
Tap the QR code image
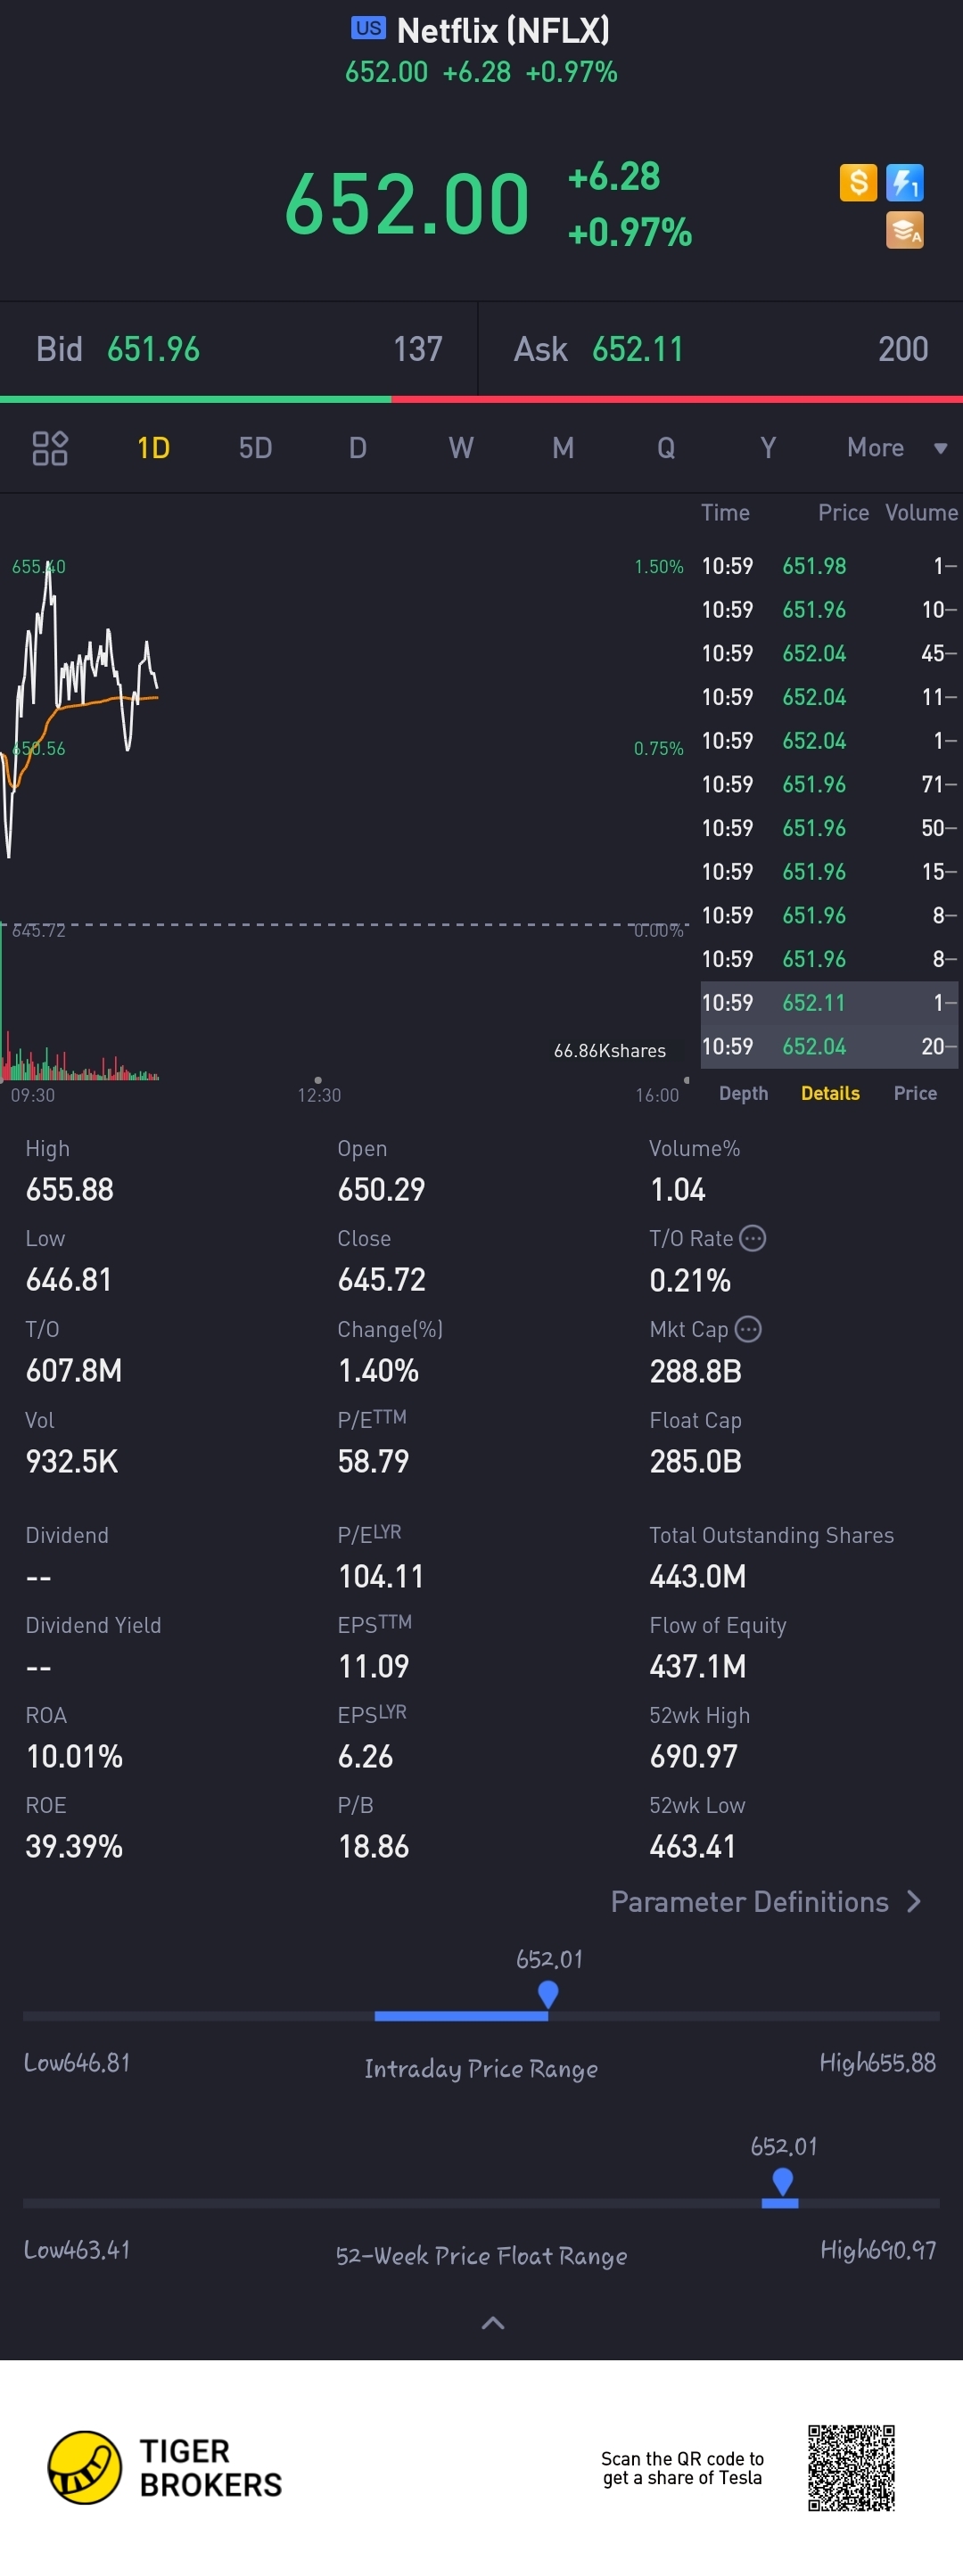[851, 2467]
